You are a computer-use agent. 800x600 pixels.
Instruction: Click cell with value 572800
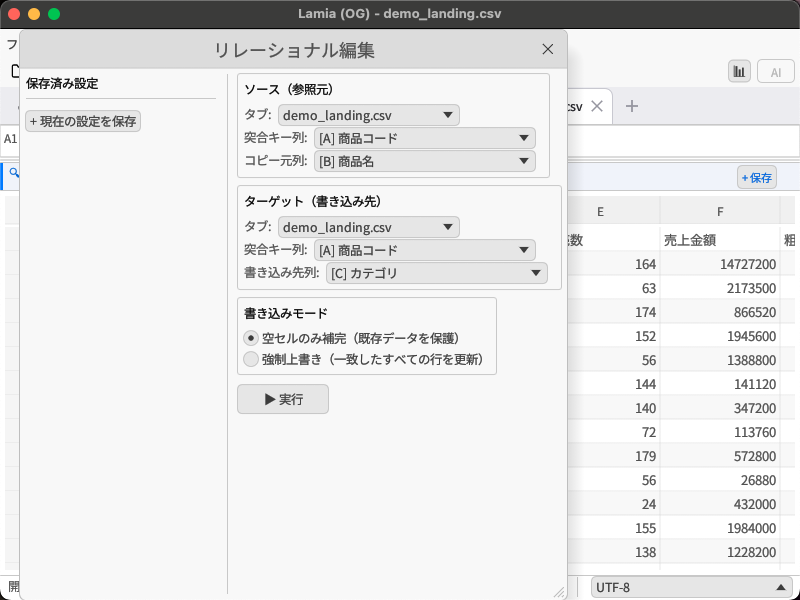(x=720, y=456)
